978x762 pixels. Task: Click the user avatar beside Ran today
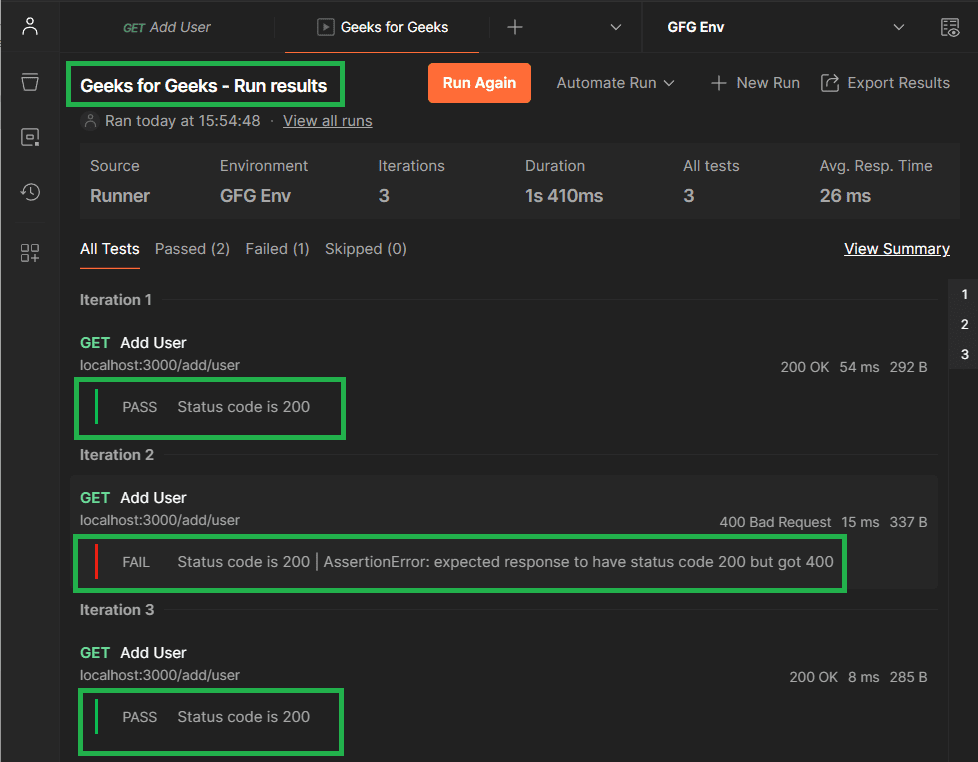tap(90, 121)
